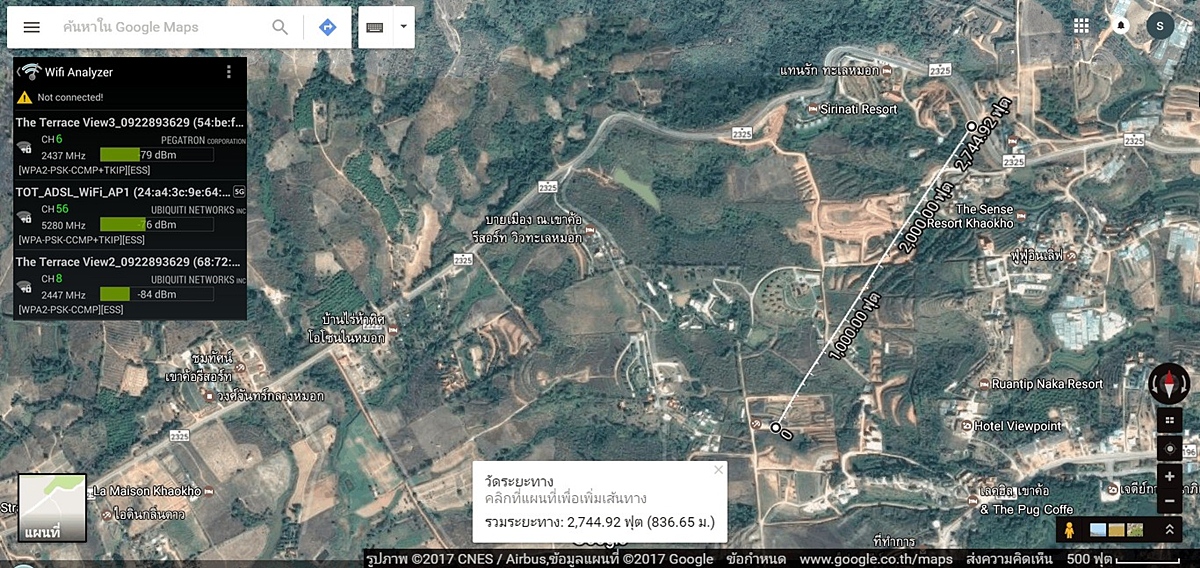Click the ภูผู้อันเลิฟ place label
1200x568 pixels.
[x=1036, y=256]
